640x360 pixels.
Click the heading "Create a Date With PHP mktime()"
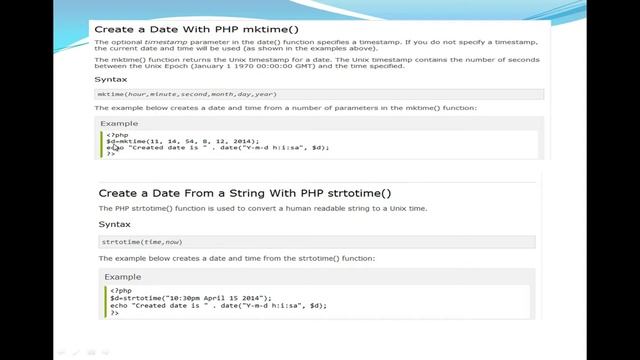(x=196, y=29)
